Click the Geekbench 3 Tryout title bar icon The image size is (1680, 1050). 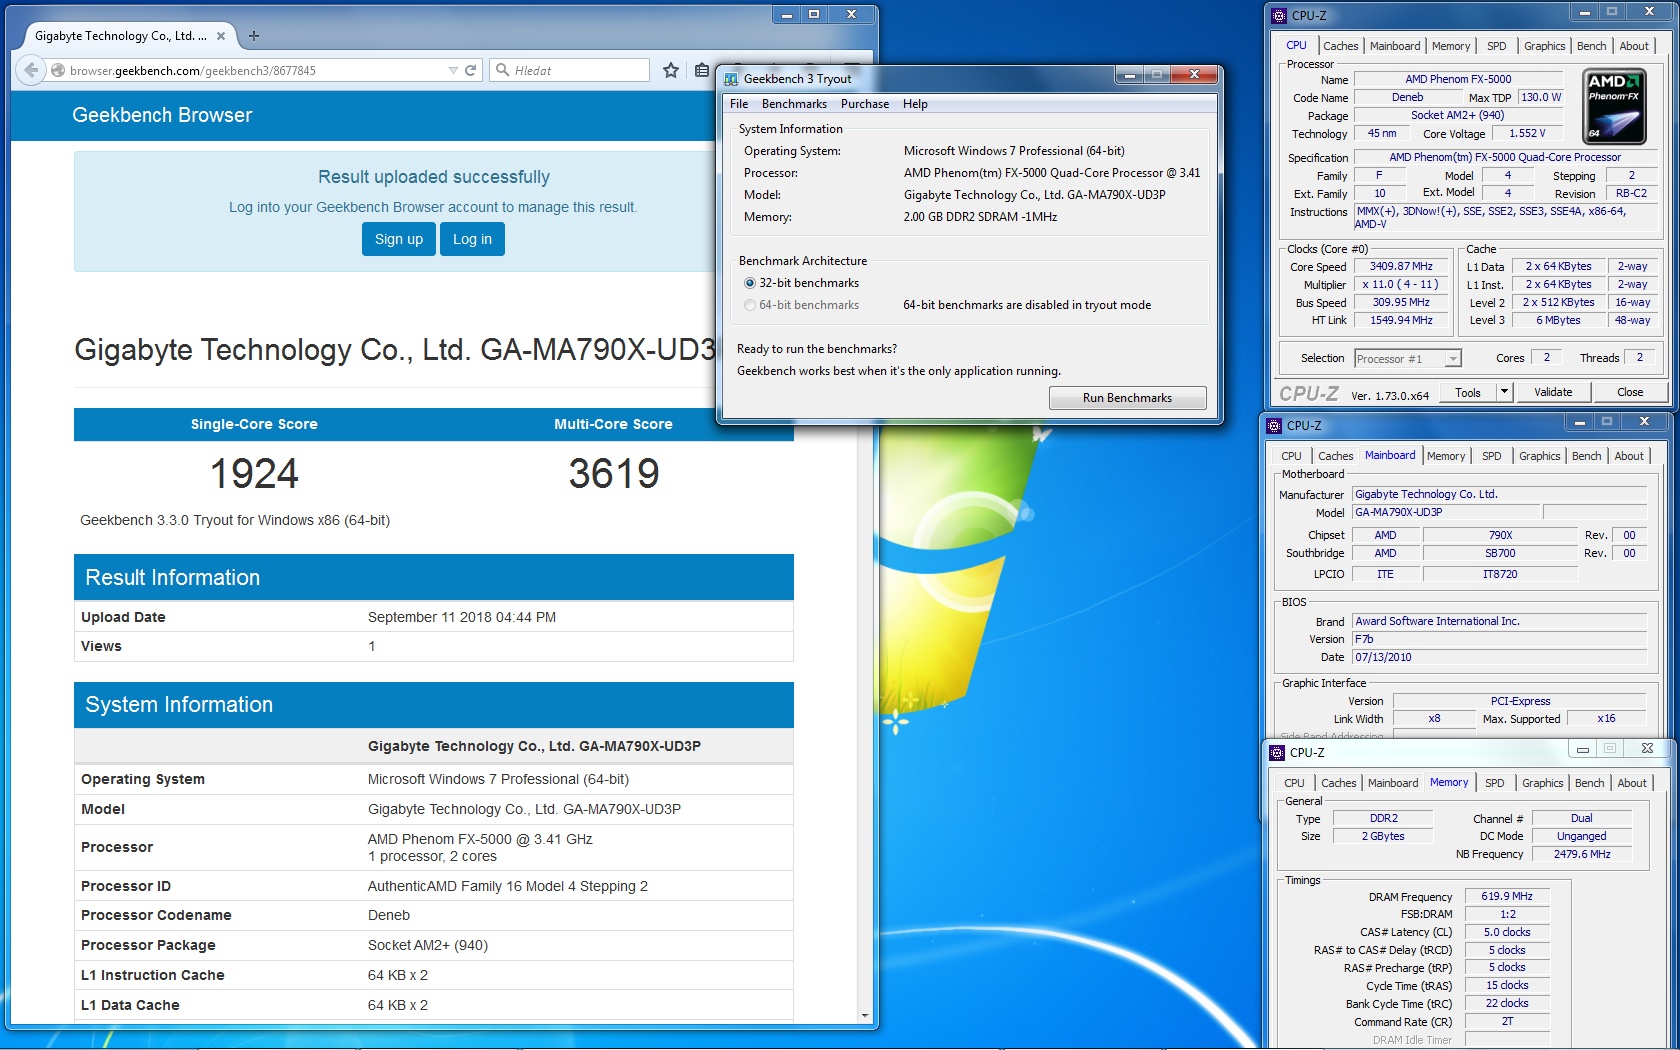[731, 79]
